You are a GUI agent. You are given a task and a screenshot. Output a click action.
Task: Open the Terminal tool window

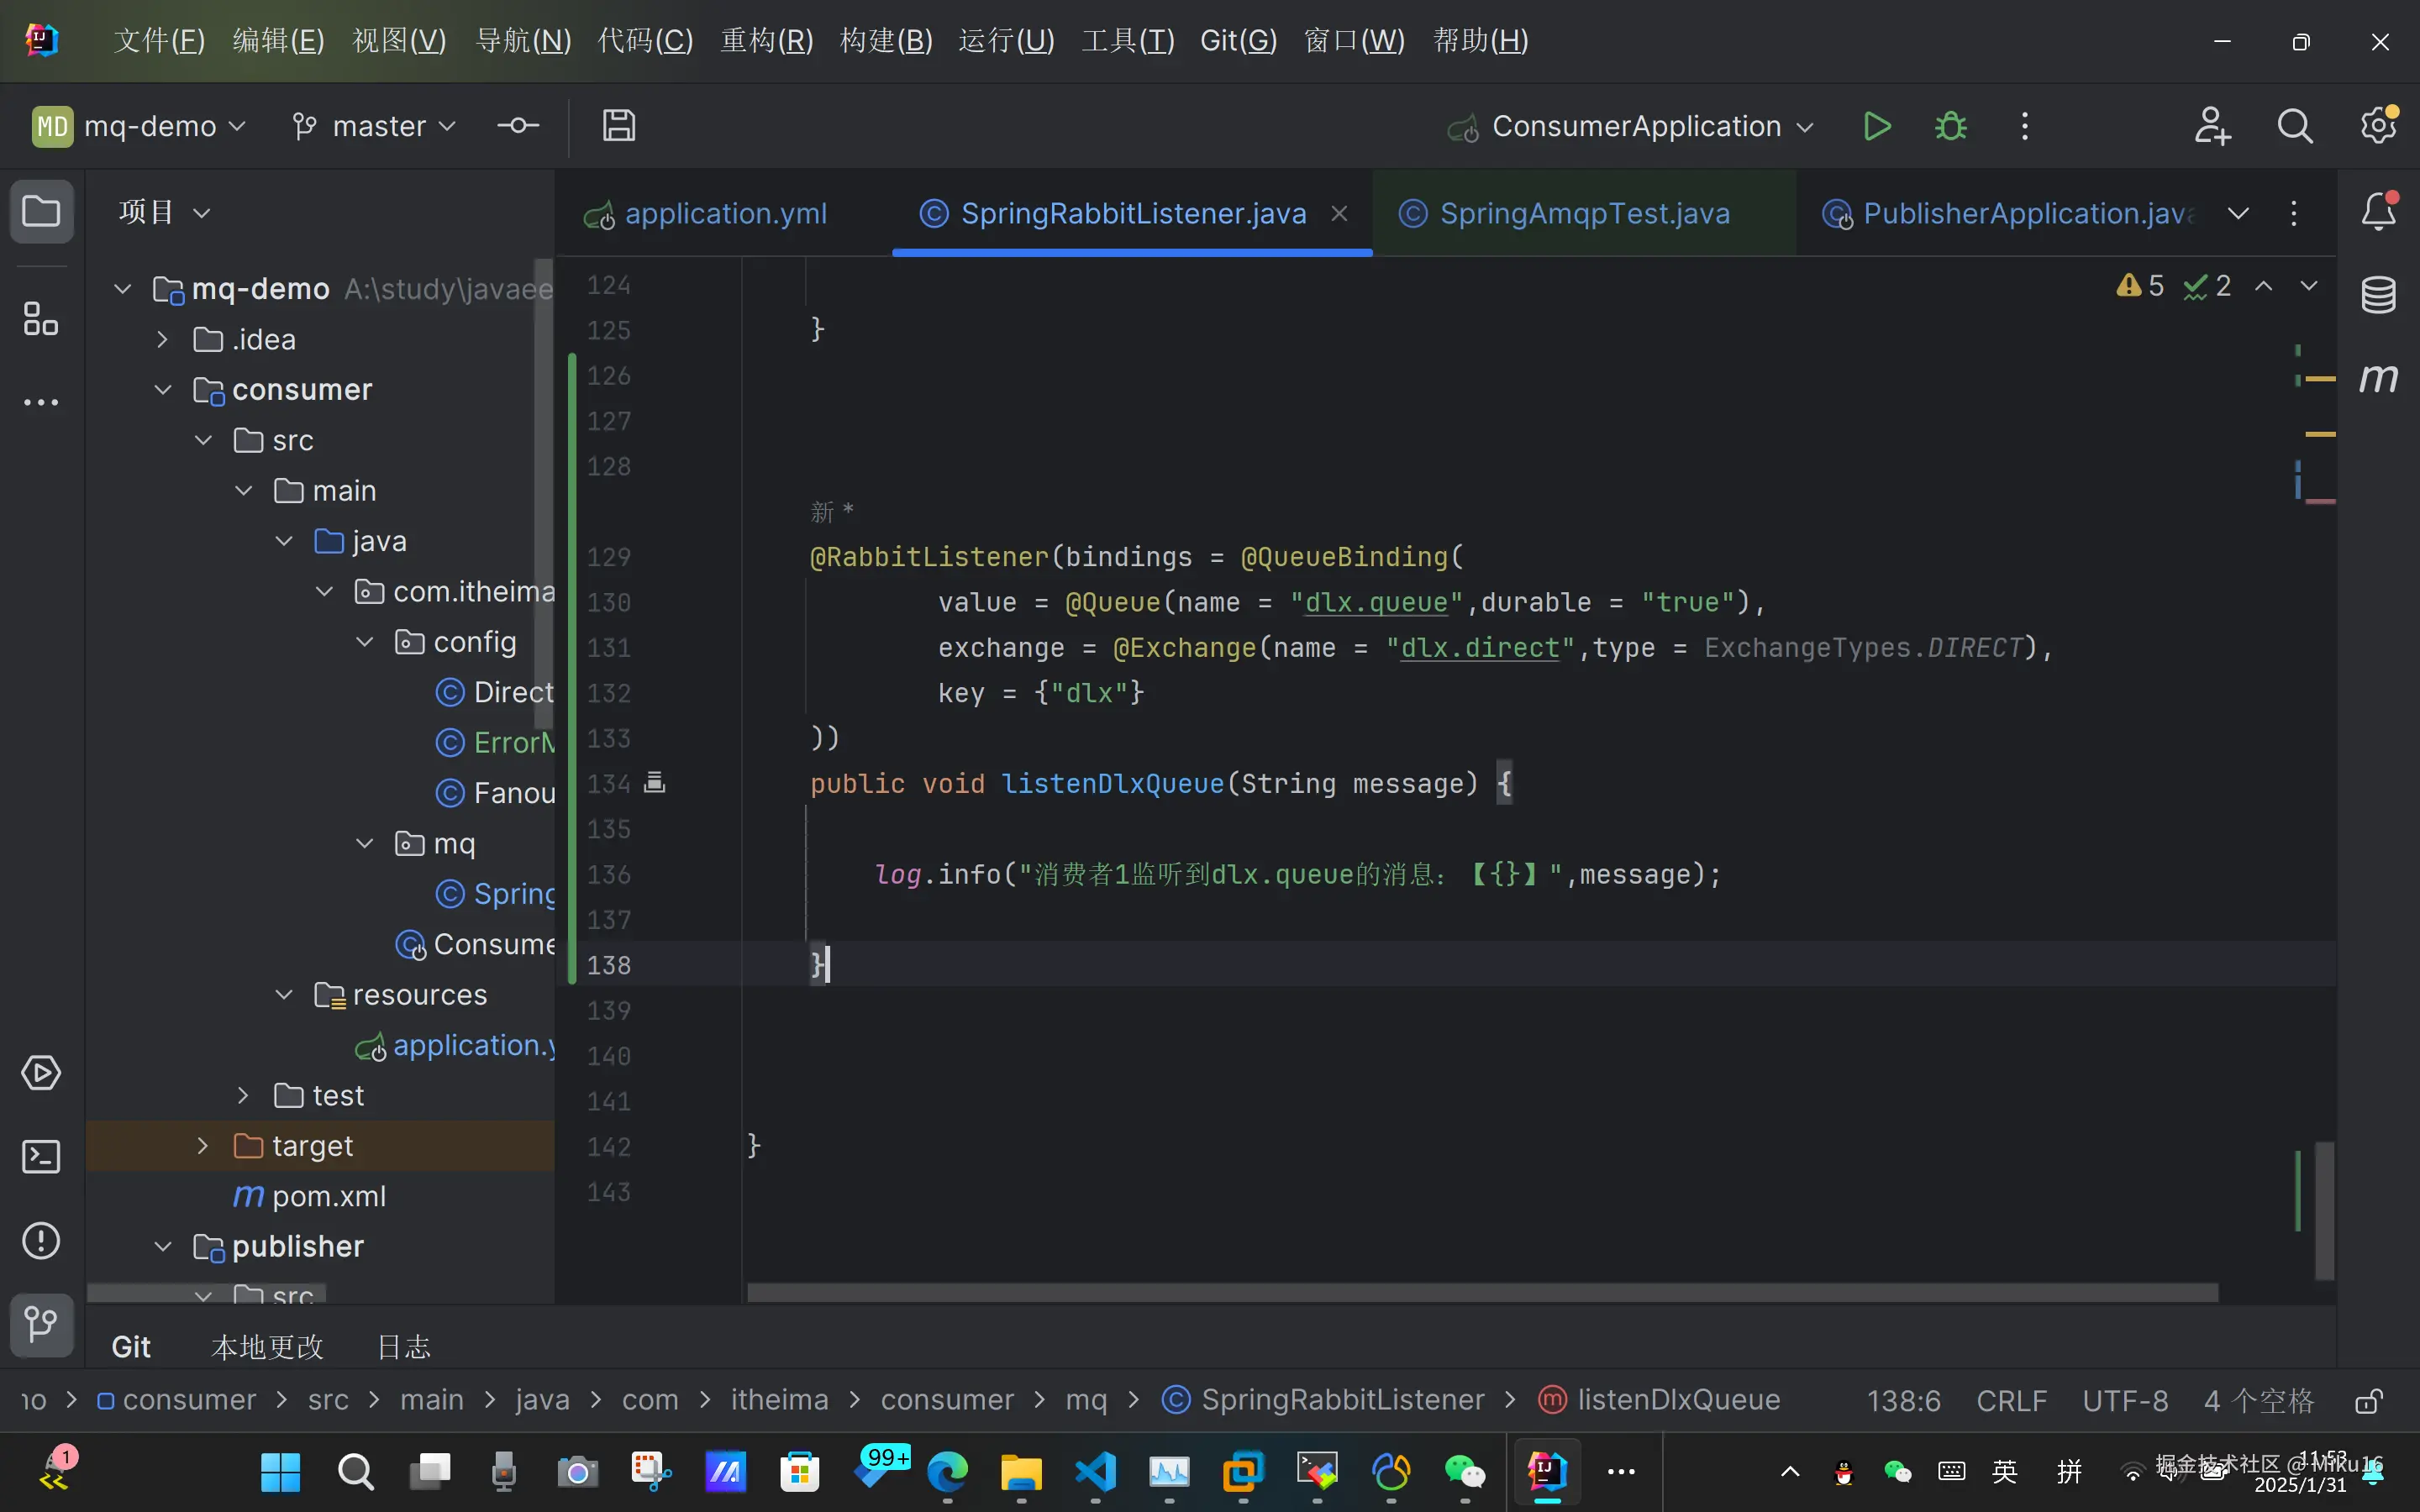tap(41, 1157)
